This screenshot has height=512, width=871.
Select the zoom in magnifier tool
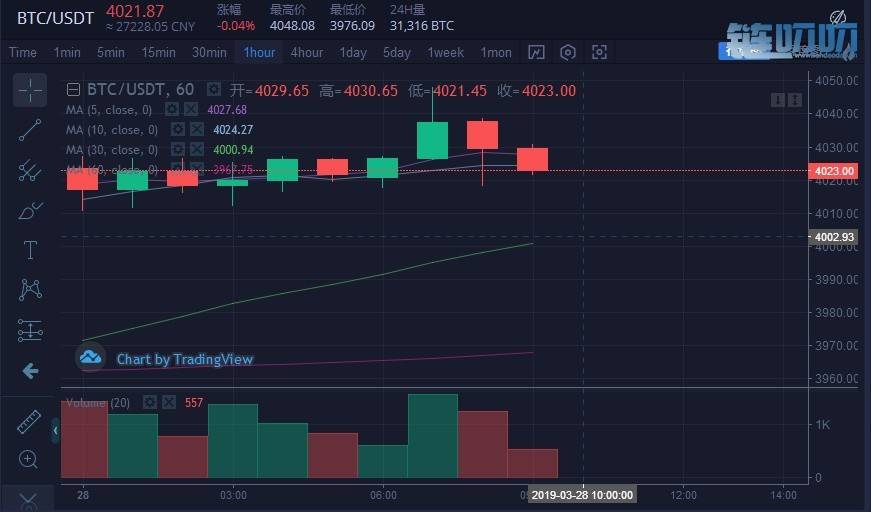(28, 459)
